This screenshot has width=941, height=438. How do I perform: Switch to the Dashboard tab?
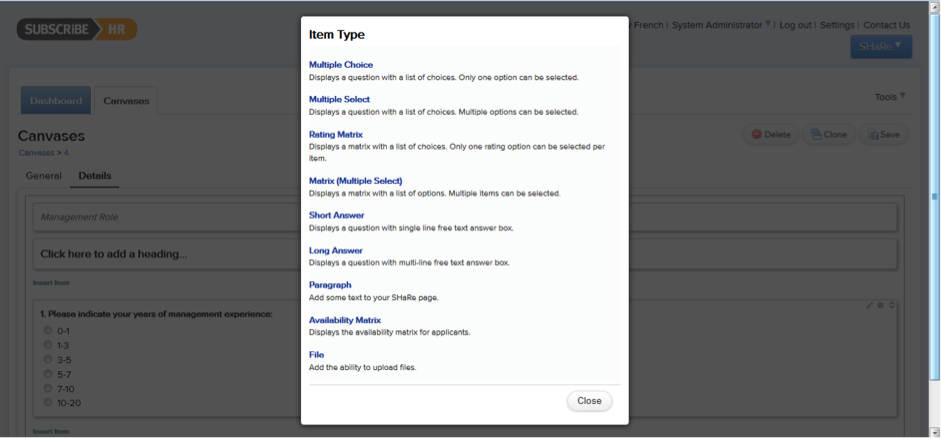point(56,101)
